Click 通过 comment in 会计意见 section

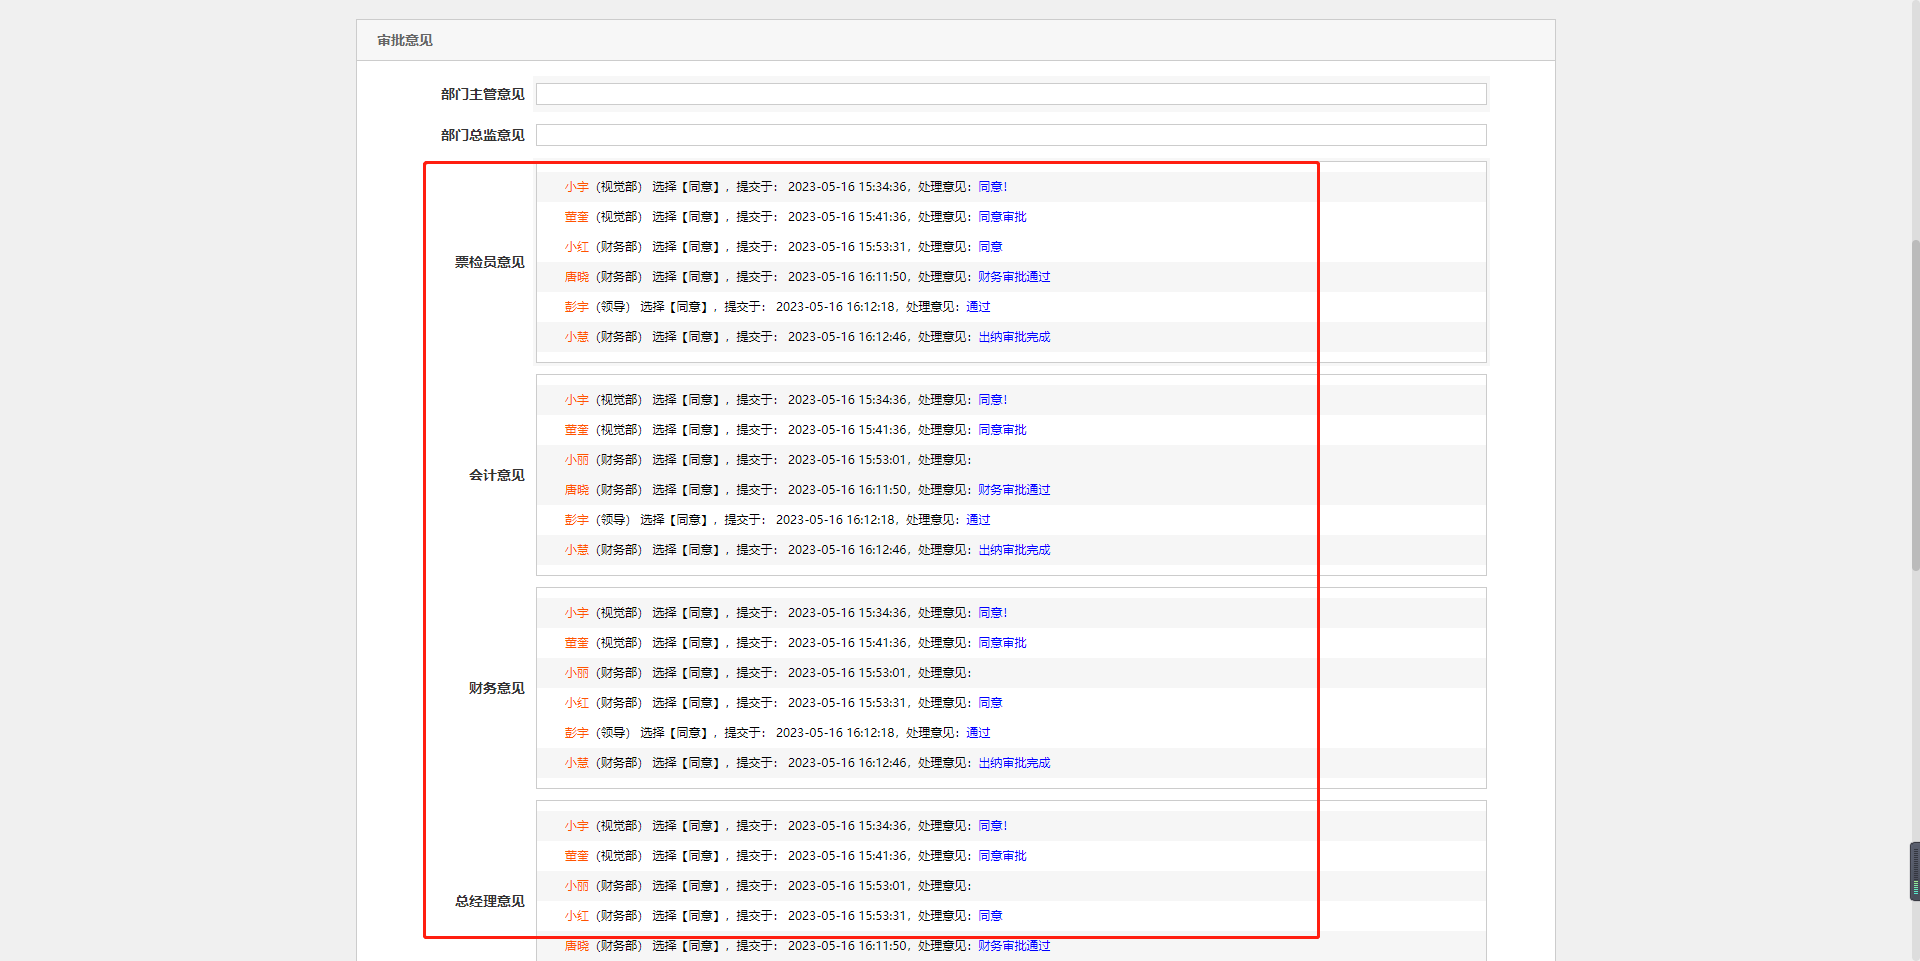point(978,520)
